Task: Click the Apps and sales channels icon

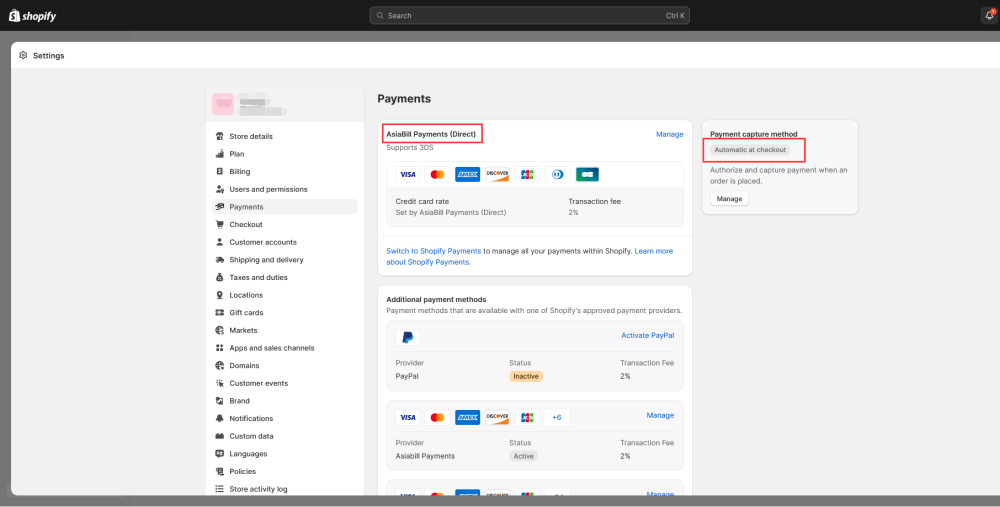Action: pos(220,348)
